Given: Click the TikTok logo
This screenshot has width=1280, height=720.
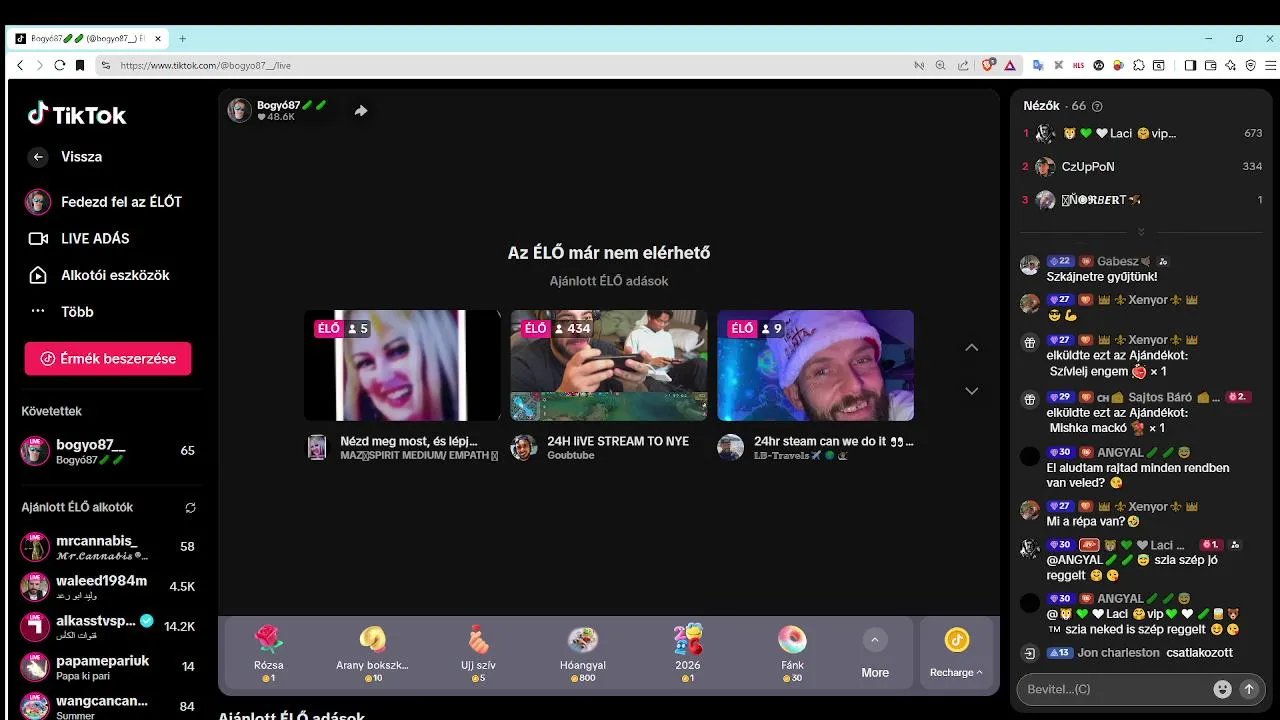Looking at the screenshot, I should tap(77, 115).
